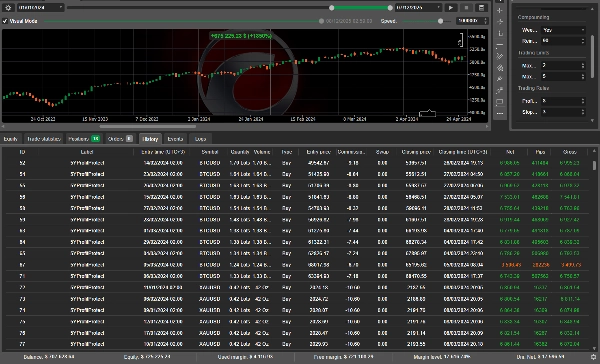Click the save results icon beside stop

pyautogui.click(x=481, y=7)
